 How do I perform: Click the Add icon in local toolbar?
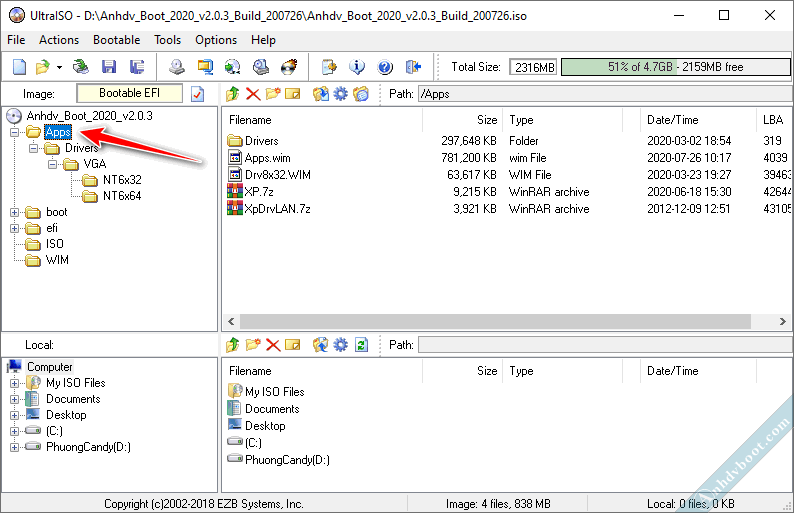tap(321, 345)
